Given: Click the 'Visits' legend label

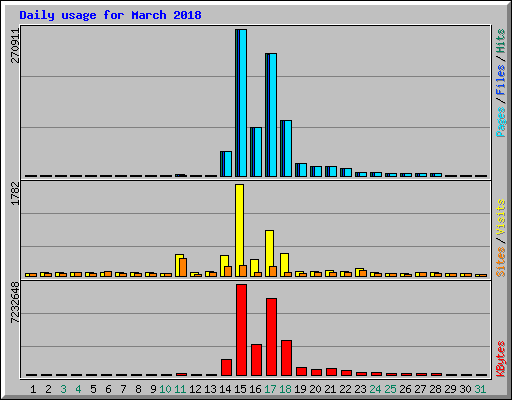Looking at the screenshot, I should [501, 217].
